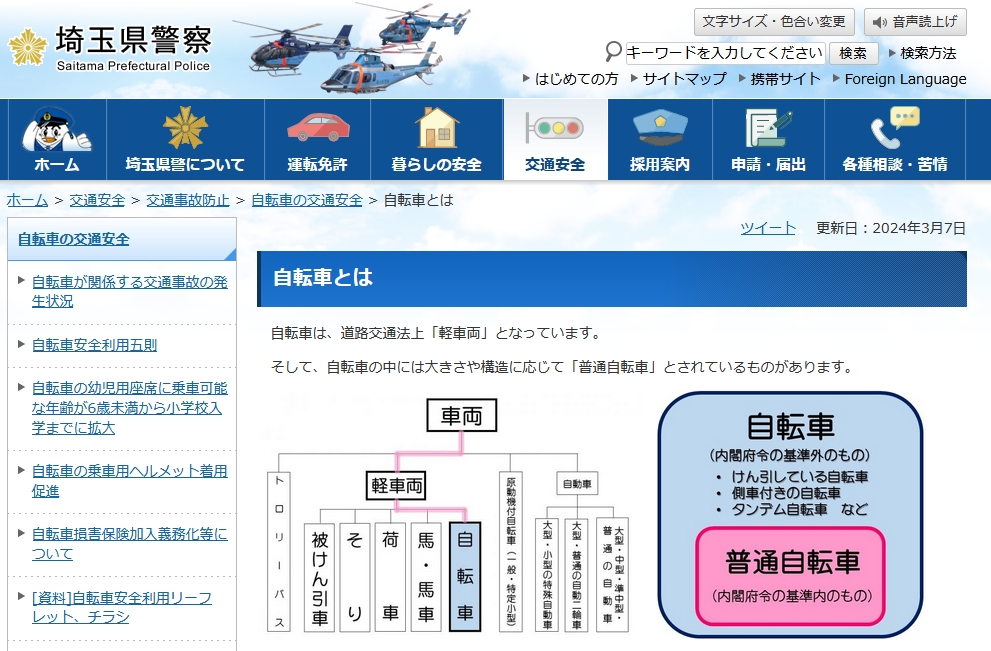This screenshot has height=651, width=991.
Task: Open the phone 各種相談・苦情 icon
Action: tap(894, 128)
